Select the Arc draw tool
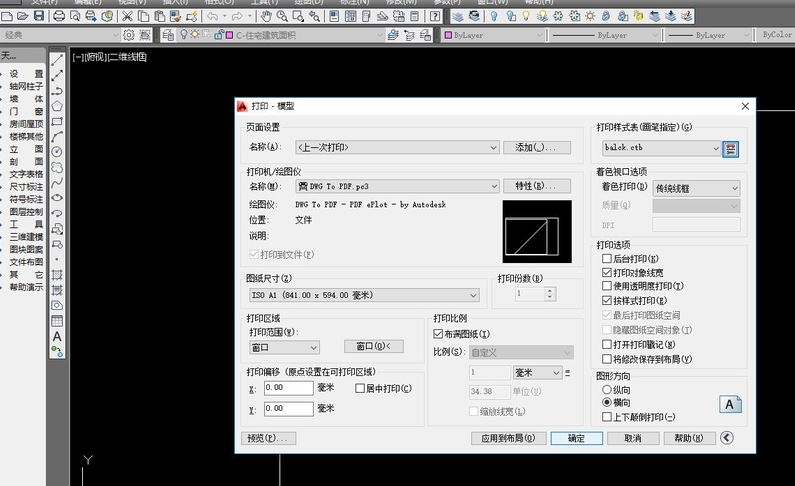This screenshot has width=795, height=486. [57, 136]
